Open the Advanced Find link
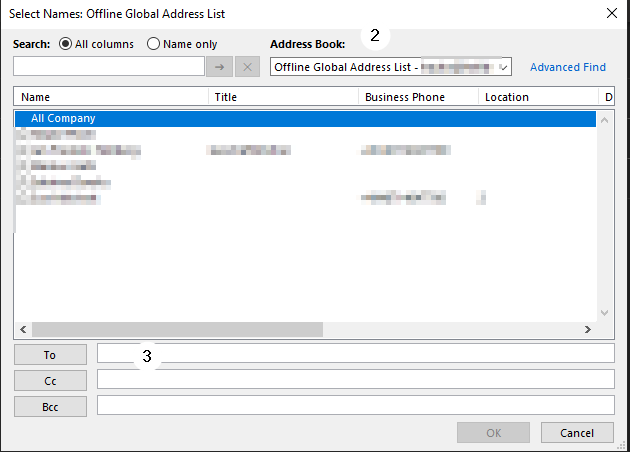Image resolution: width=630 pixels, height=452 pixels. 567,67
